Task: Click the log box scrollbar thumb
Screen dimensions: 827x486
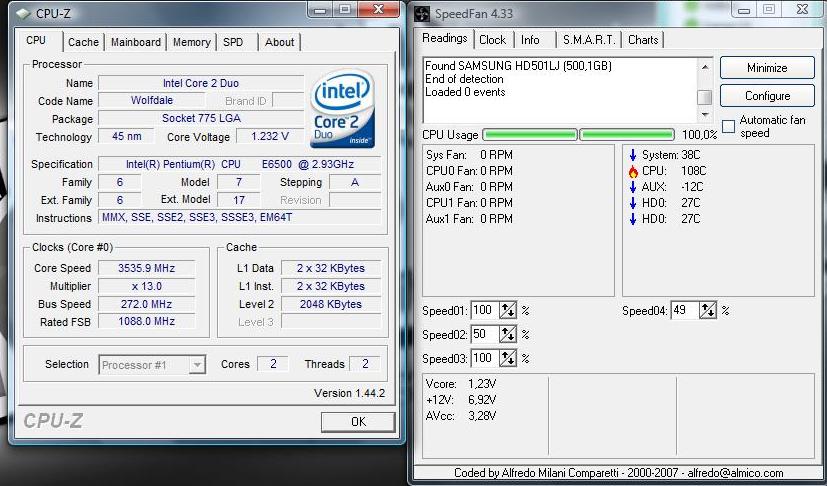Action: (x=704, y=98)
